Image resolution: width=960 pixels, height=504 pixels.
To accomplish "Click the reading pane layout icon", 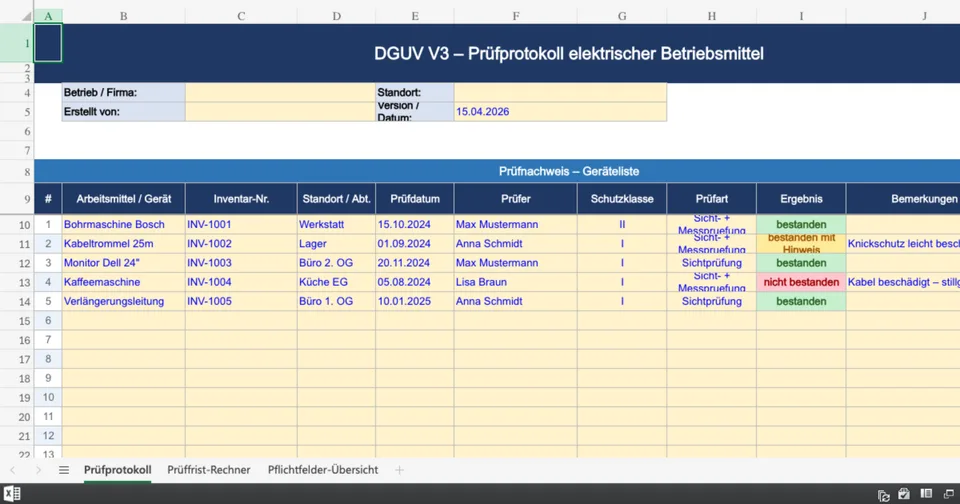I will (x=926, y=494).
